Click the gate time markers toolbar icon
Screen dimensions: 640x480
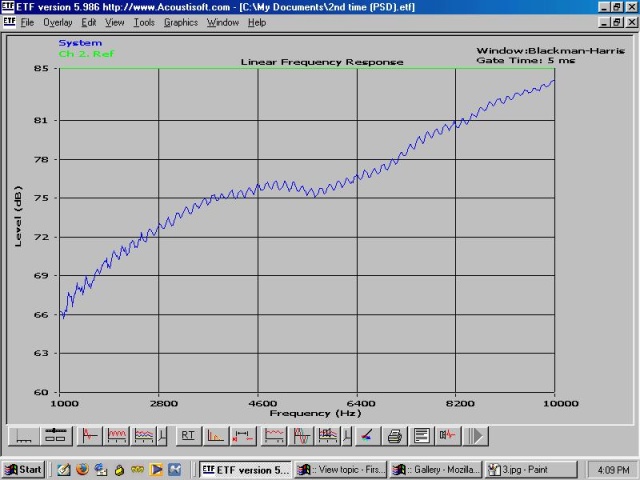click(x=244, y=436)
